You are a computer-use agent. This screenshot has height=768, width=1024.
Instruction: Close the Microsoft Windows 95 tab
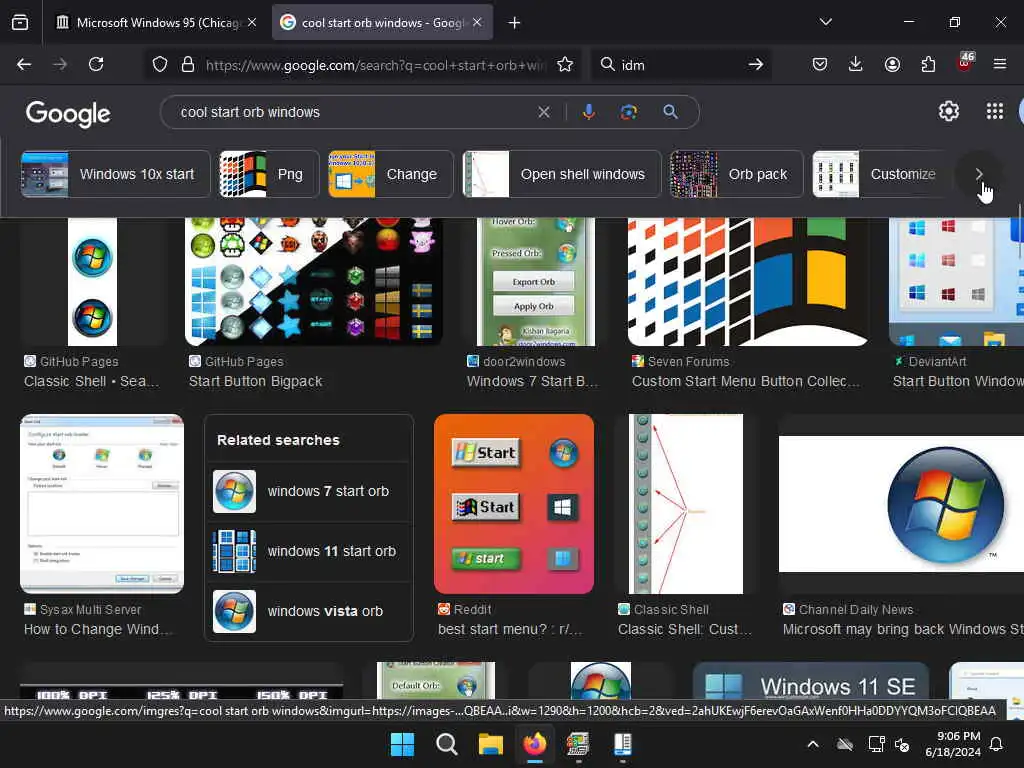pos(252,22)
